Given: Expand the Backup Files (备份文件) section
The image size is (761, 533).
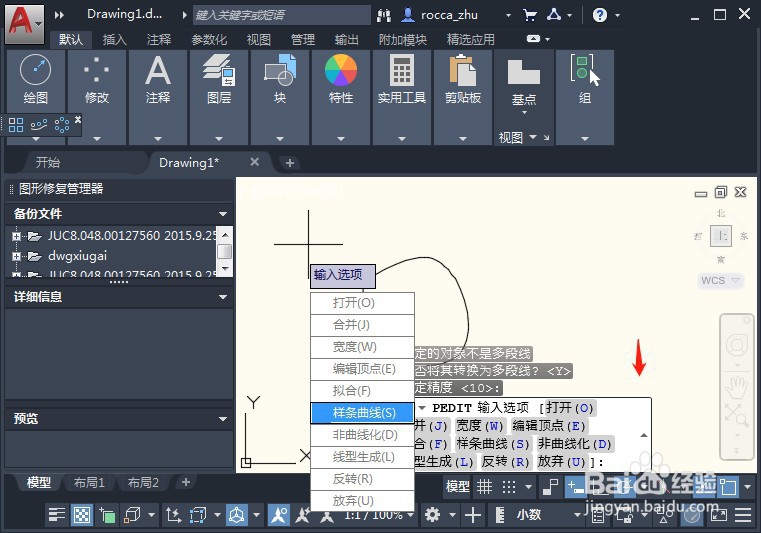Looking at the screenshot, I should point(223,214).
